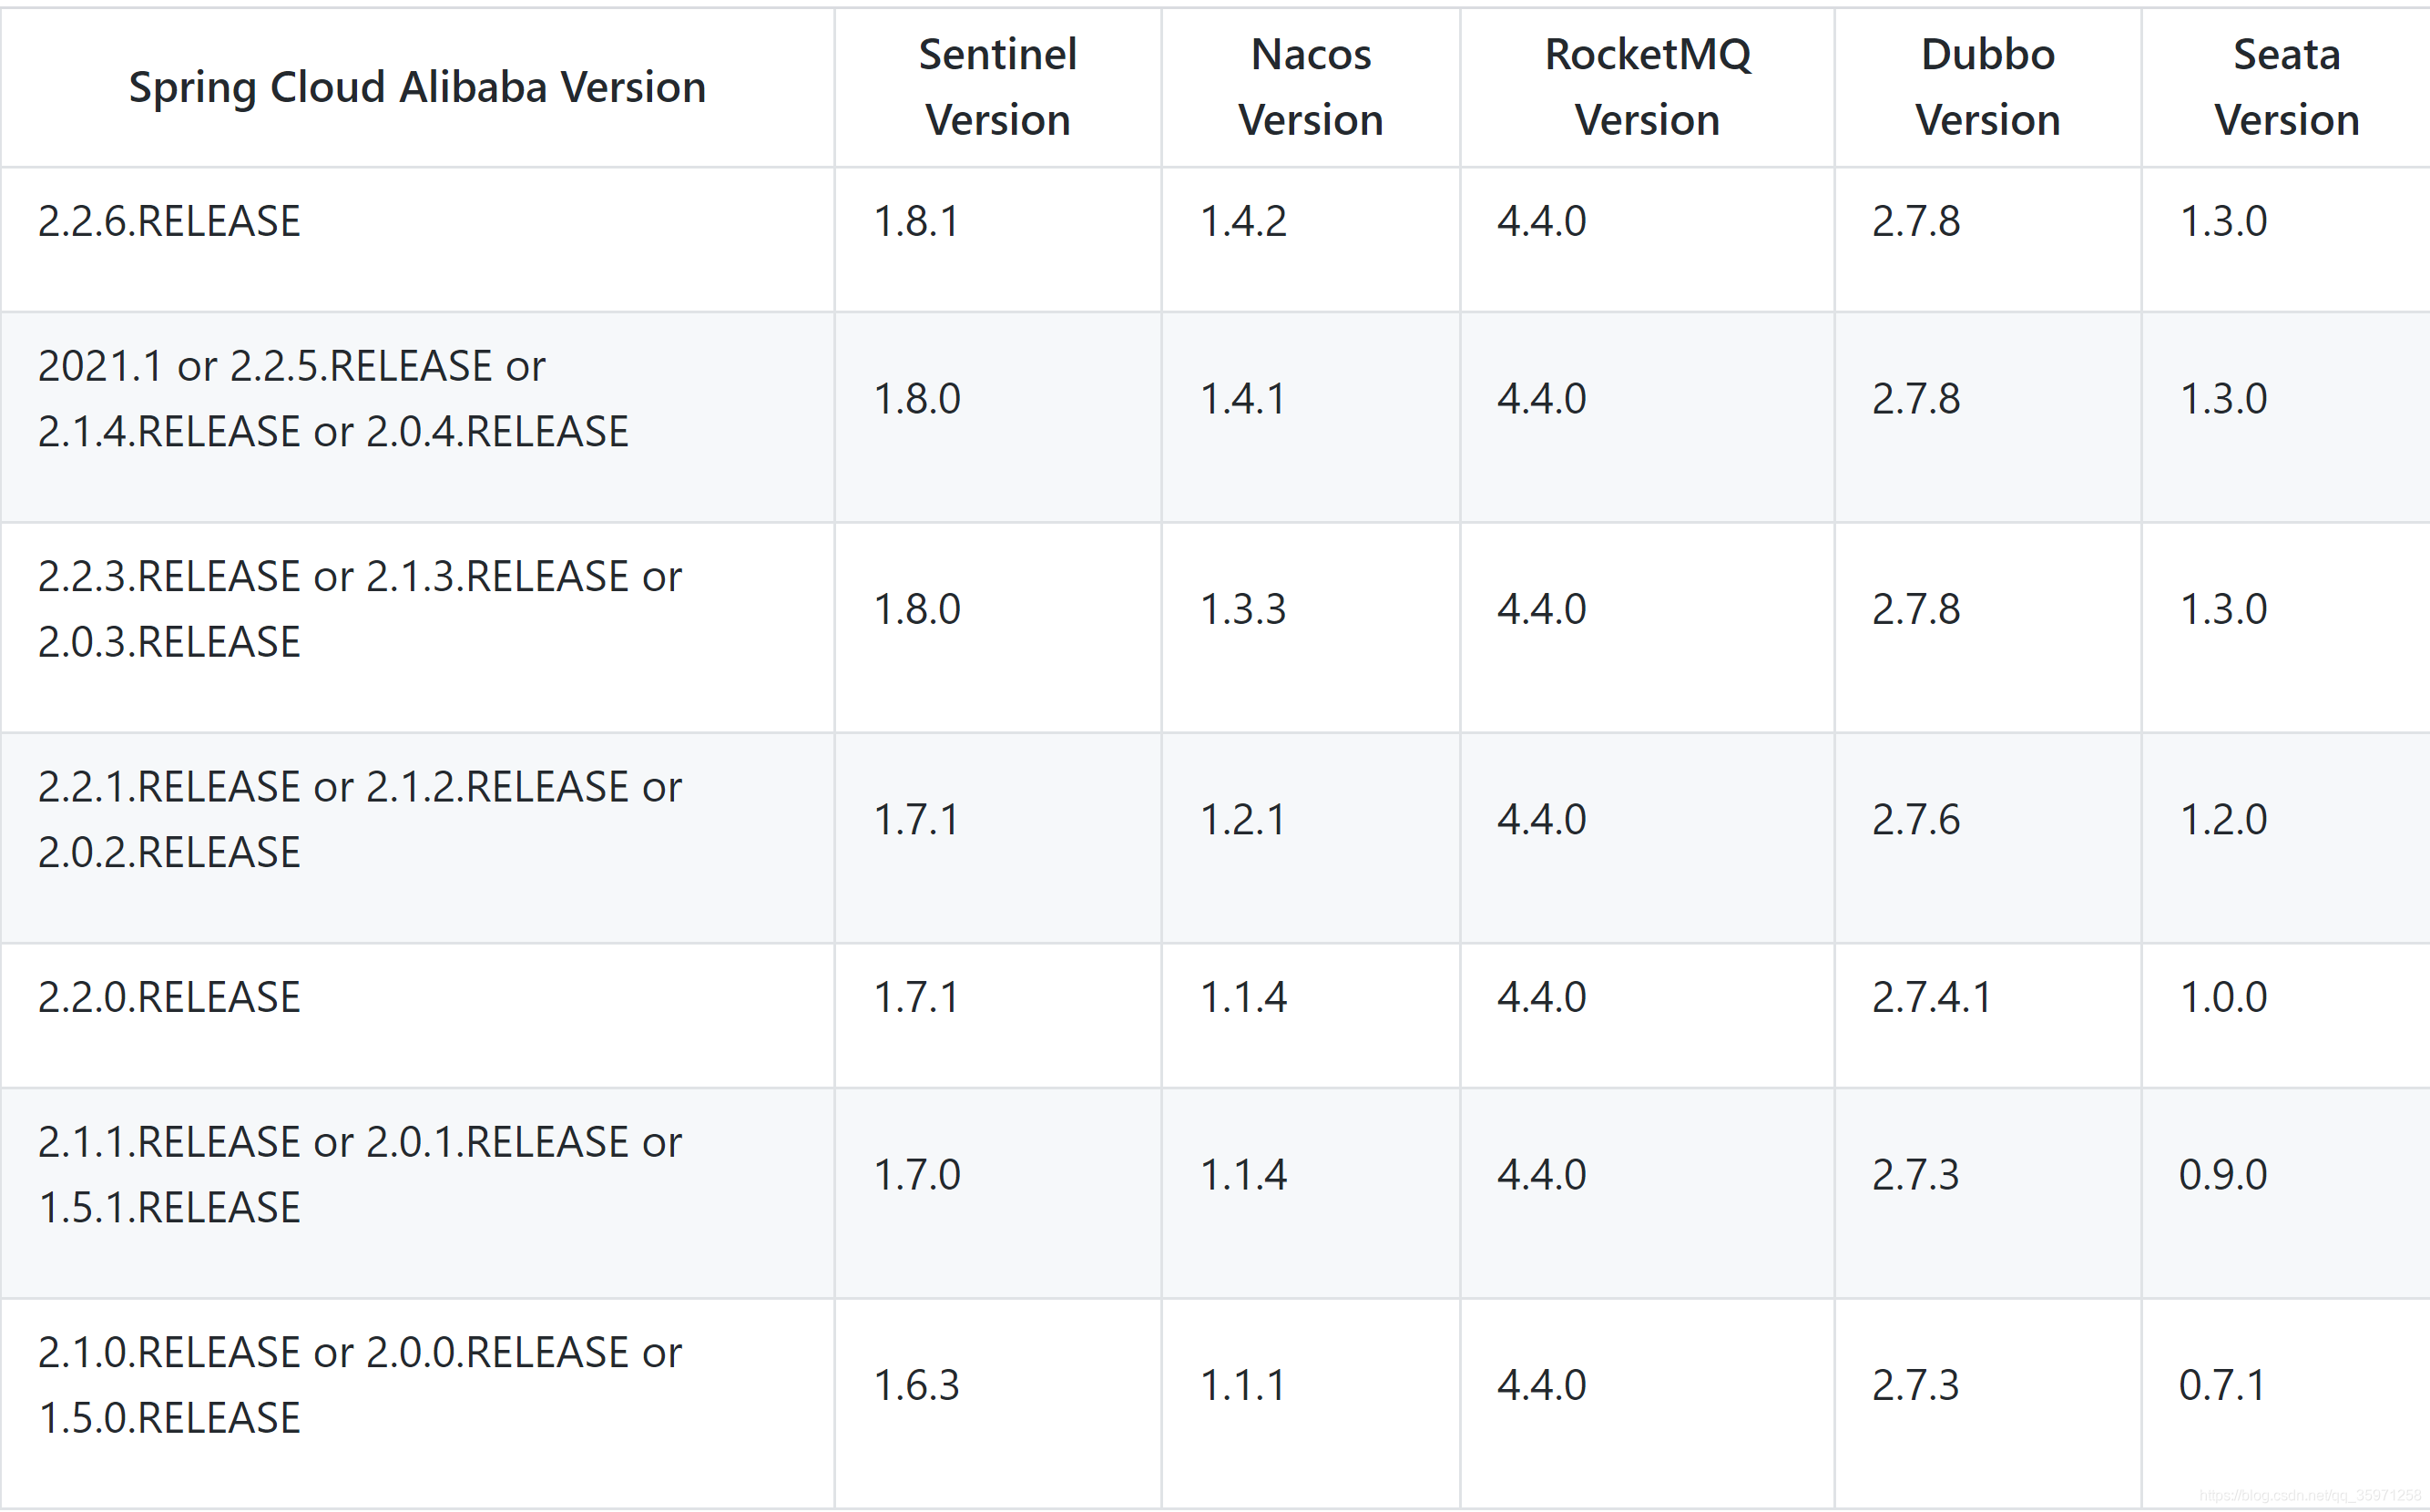Screen dimensions: 2430x1512
Task: Click Dubbo 2.7.3 in the 2.1.0.RELEASE row
Action: coord(1916,1385)
